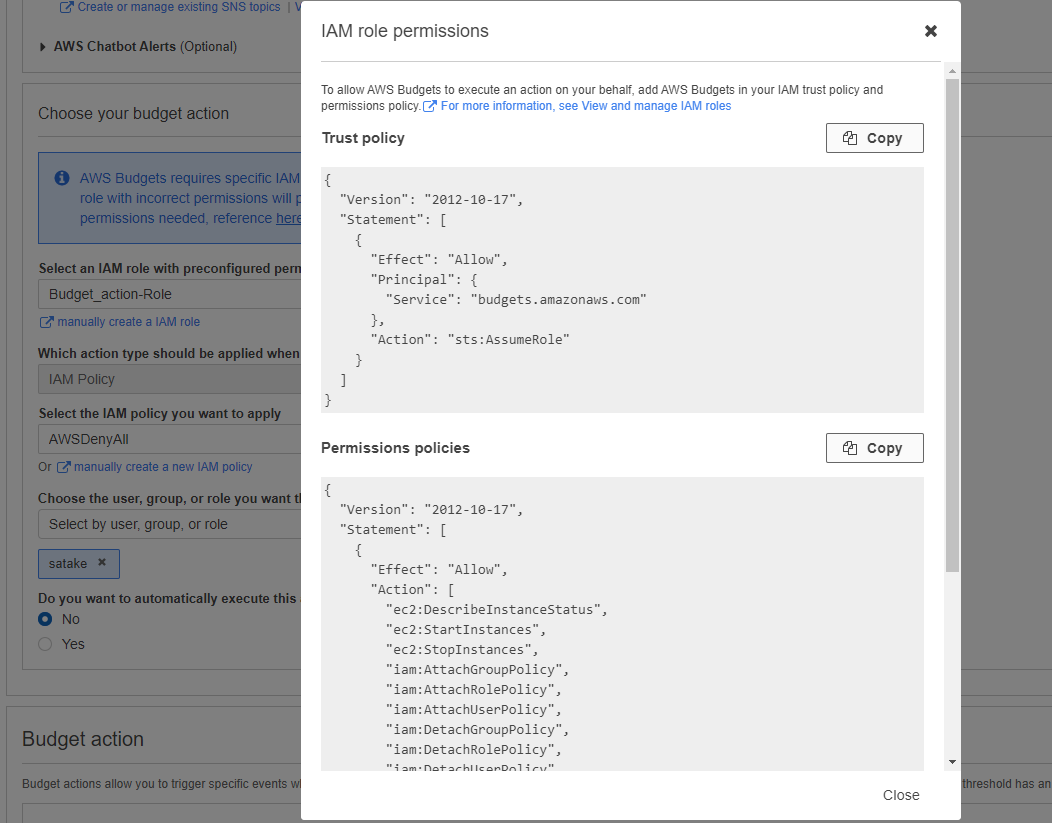This screenshot has height=823, width=1052.
Task: Expand AWS Chatbot Alerts section
Action: pos(43,47)
